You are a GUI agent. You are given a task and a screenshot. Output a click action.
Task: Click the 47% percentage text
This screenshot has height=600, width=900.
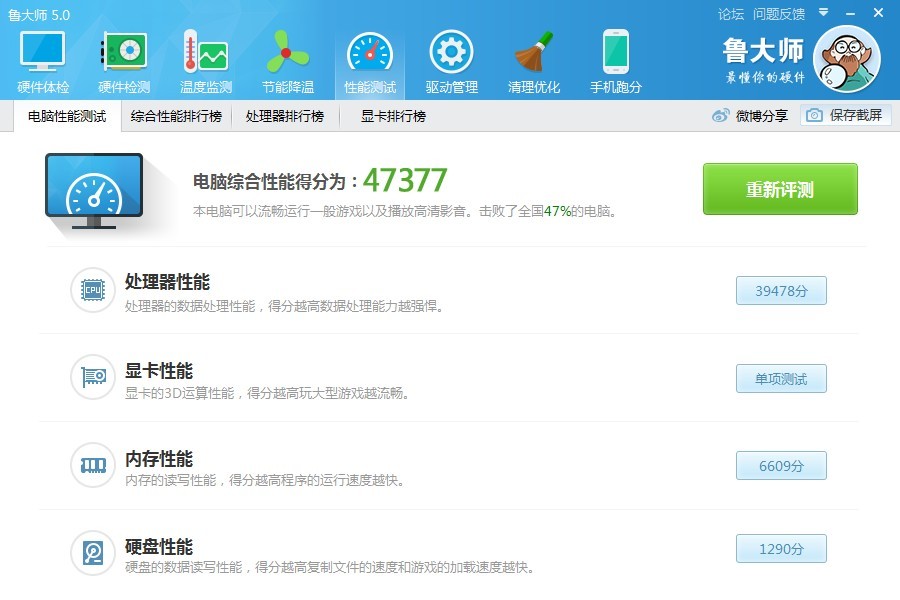coord(557,211)
